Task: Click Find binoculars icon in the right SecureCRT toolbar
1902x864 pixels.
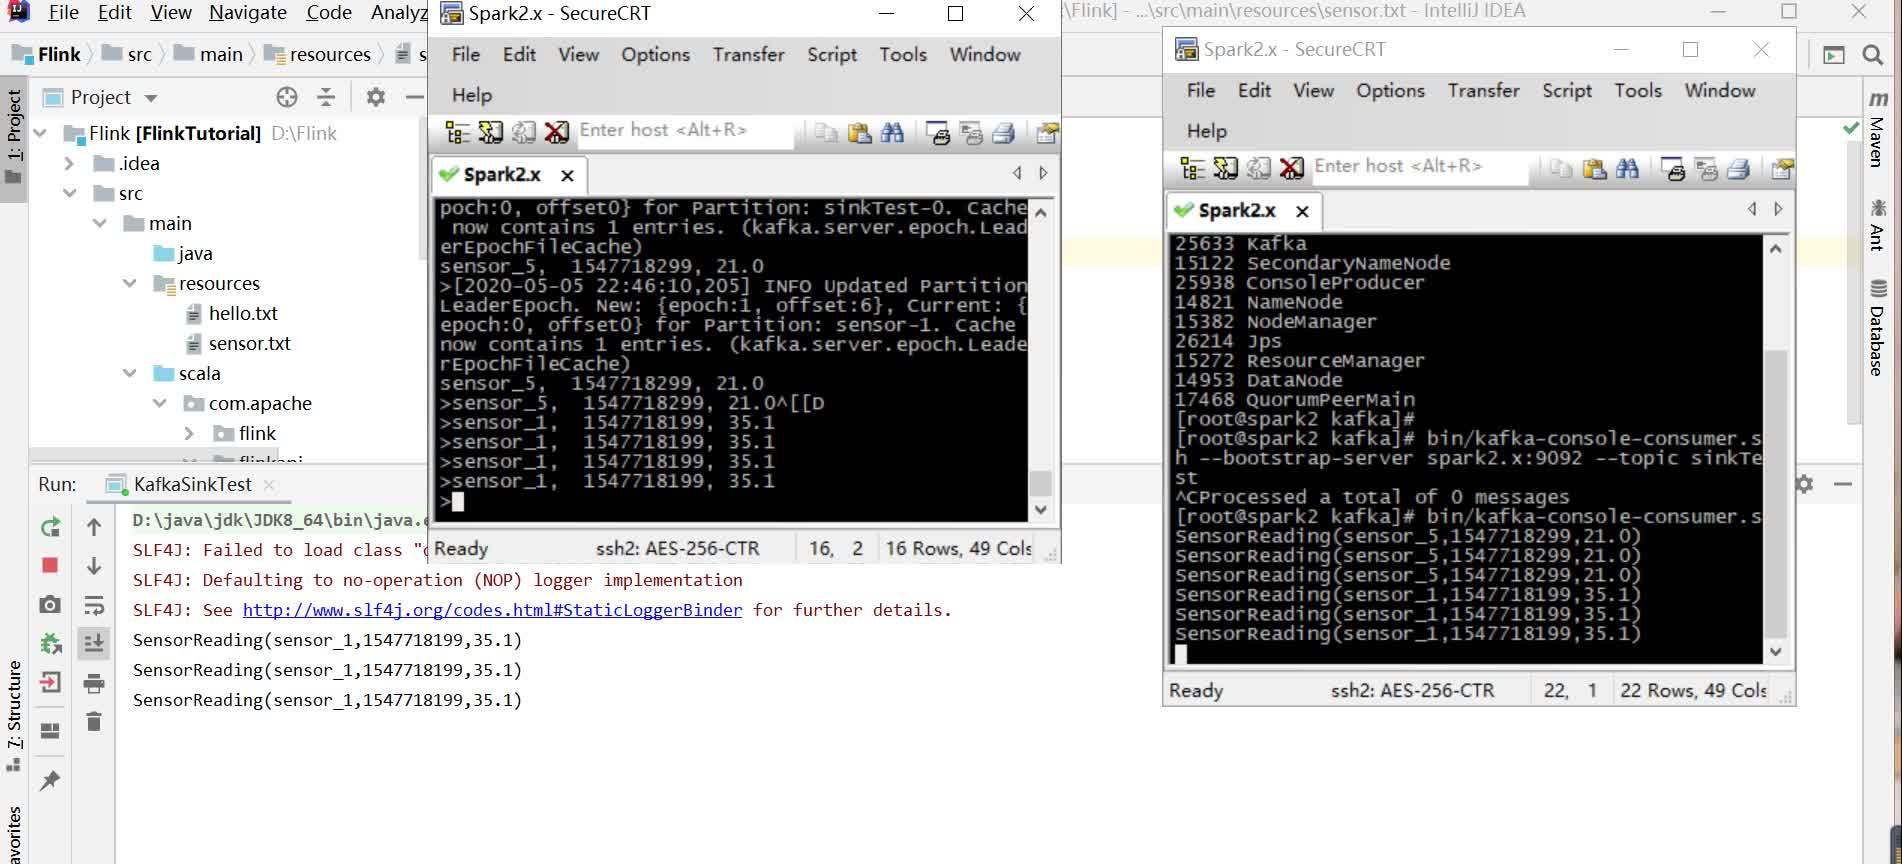Action: [x=1627, y=168]
